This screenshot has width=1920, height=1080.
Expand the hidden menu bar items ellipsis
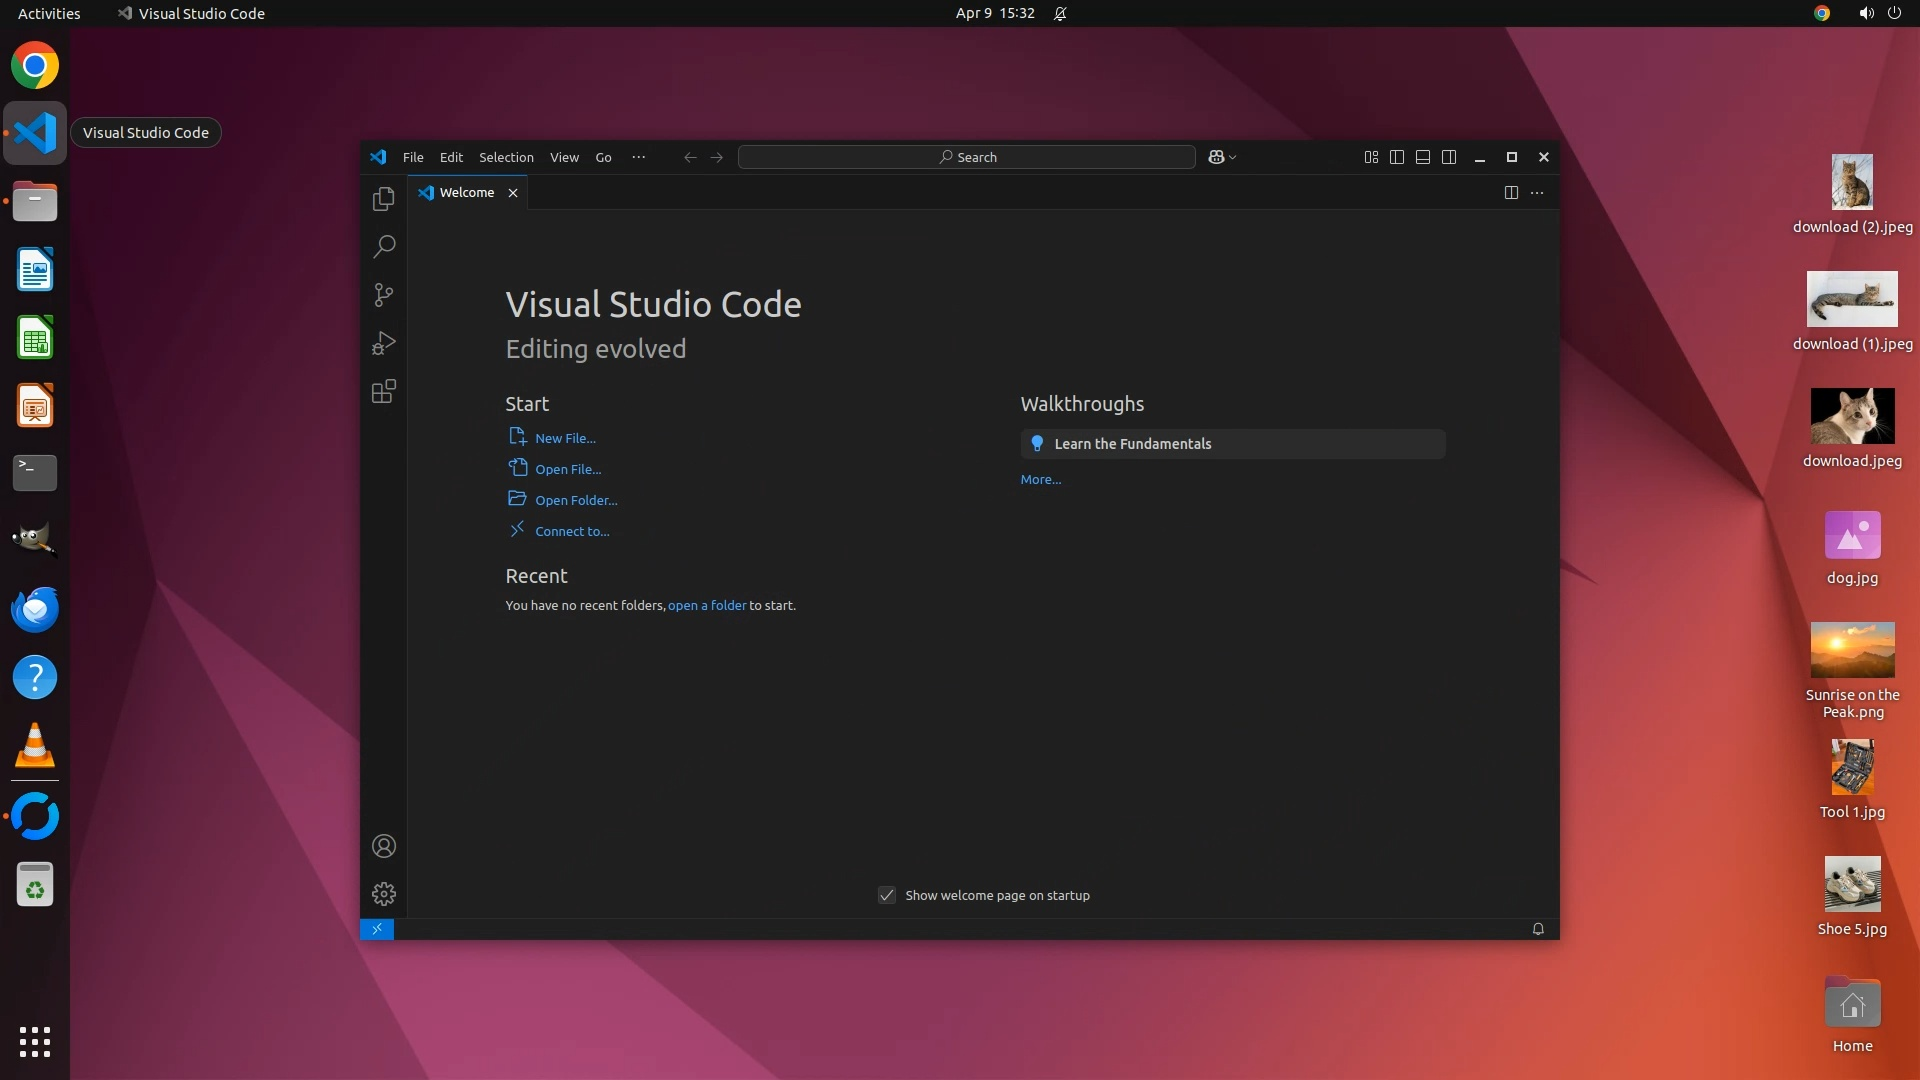(x=638, y=157)
